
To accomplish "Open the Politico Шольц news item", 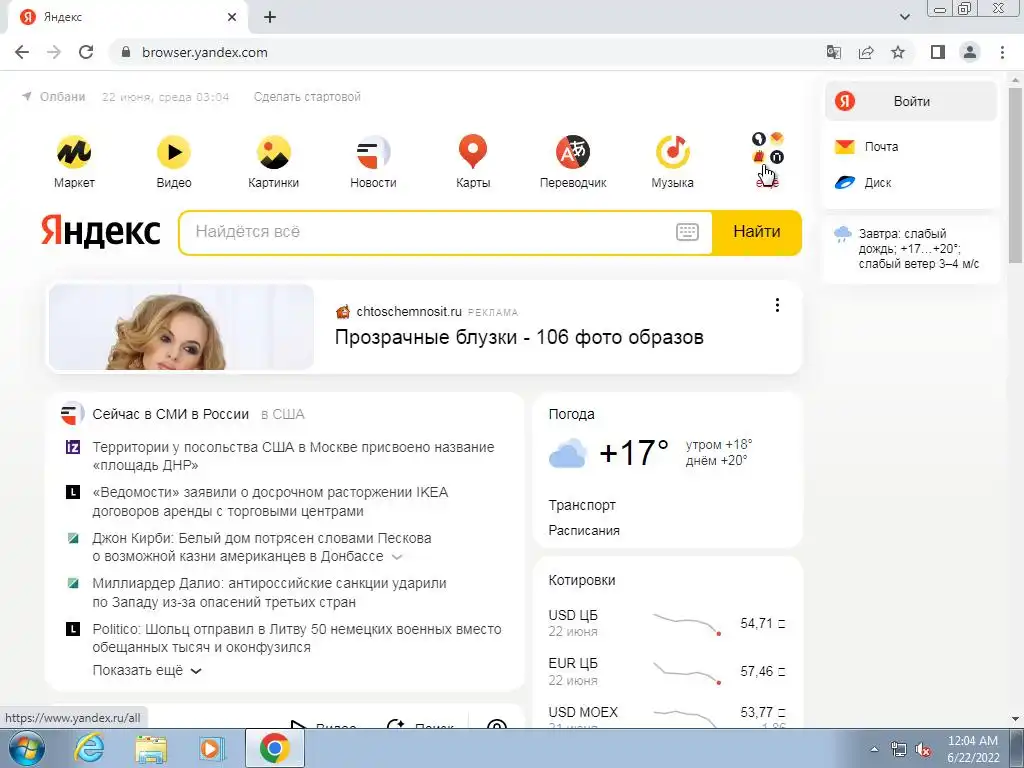I will [296, 638].
